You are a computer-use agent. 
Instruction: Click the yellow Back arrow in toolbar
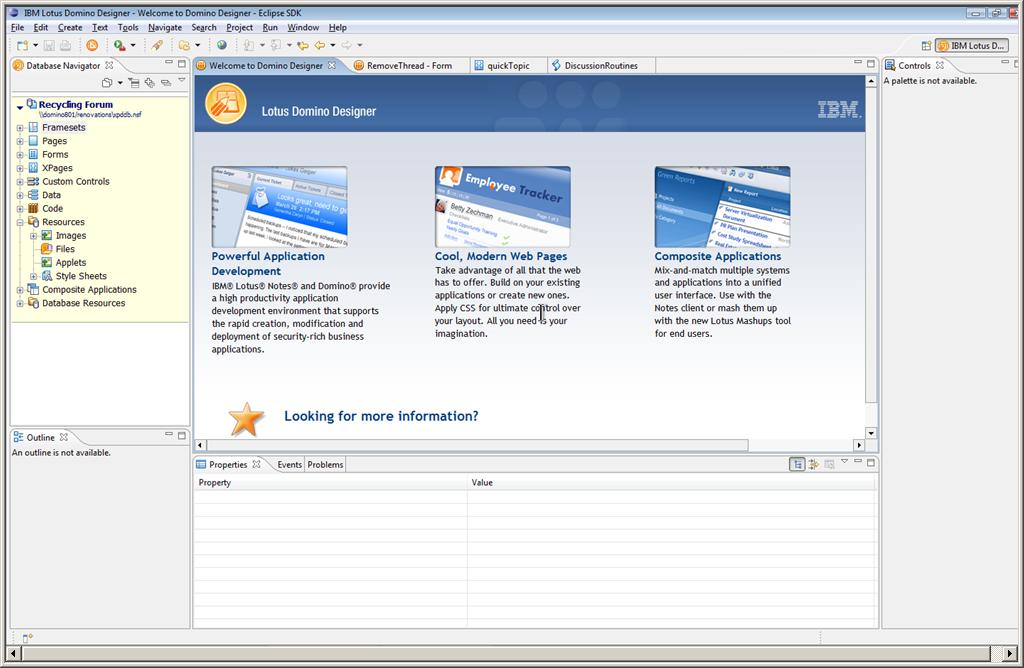pos(320,45)
